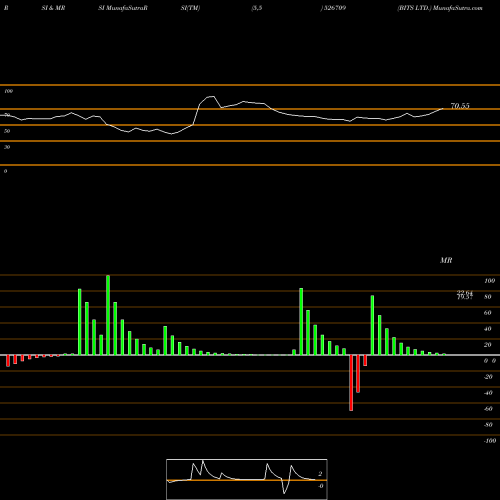
Task: Click the 20 label on the MR axis
Action: (x=488, y=345)
